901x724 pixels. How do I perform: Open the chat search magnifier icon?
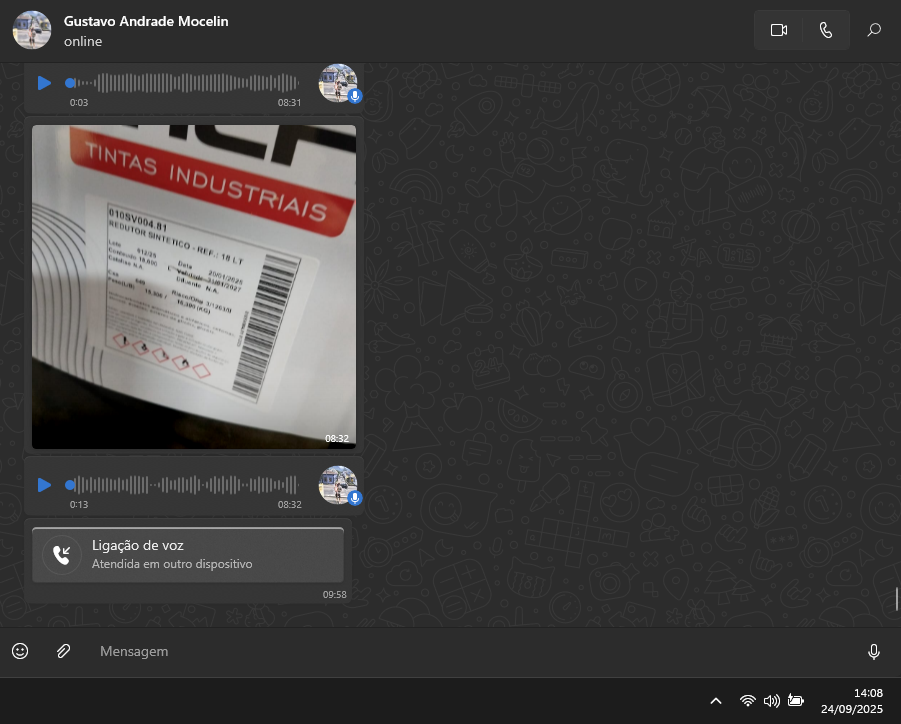click(874, 30)
